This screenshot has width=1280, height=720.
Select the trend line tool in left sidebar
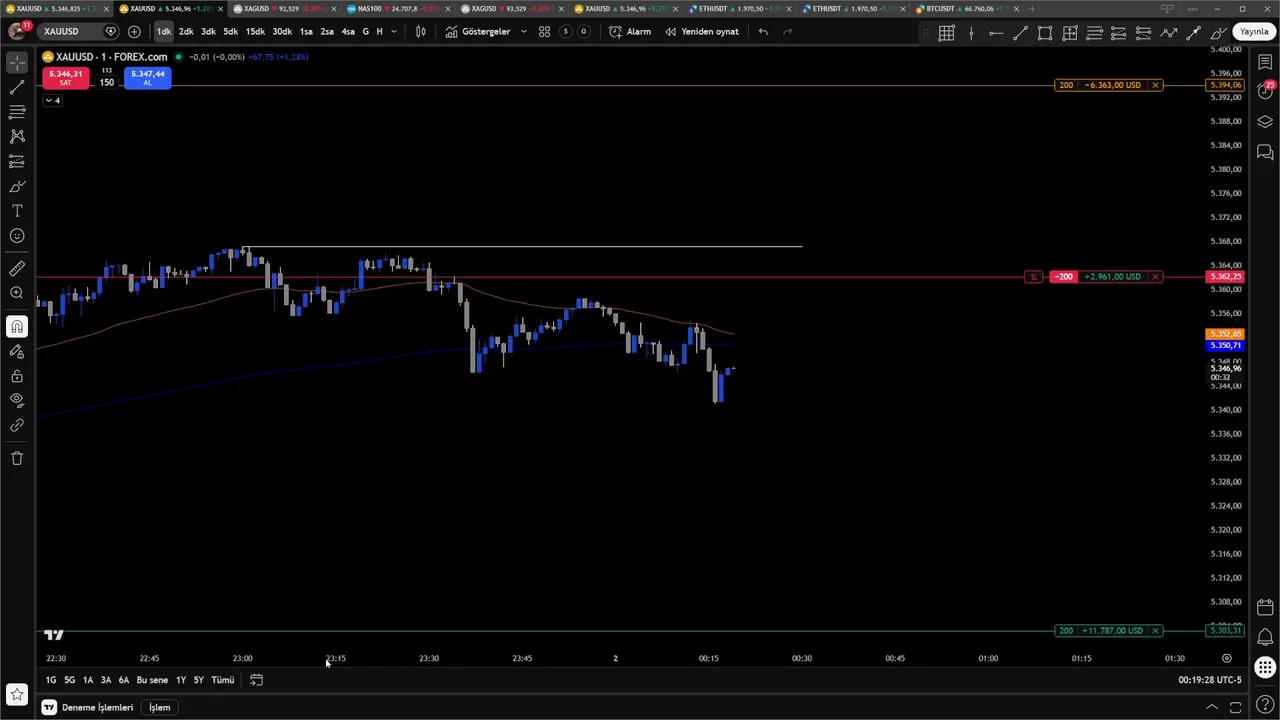(17, 88)
